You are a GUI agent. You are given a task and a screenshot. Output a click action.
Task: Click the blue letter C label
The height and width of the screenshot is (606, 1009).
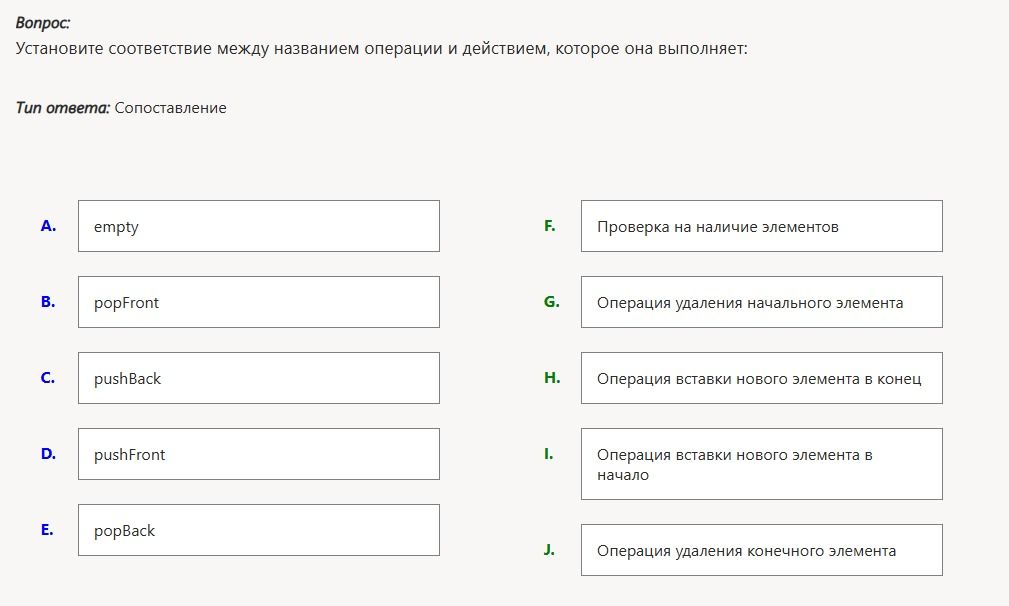tap(48, 378)
